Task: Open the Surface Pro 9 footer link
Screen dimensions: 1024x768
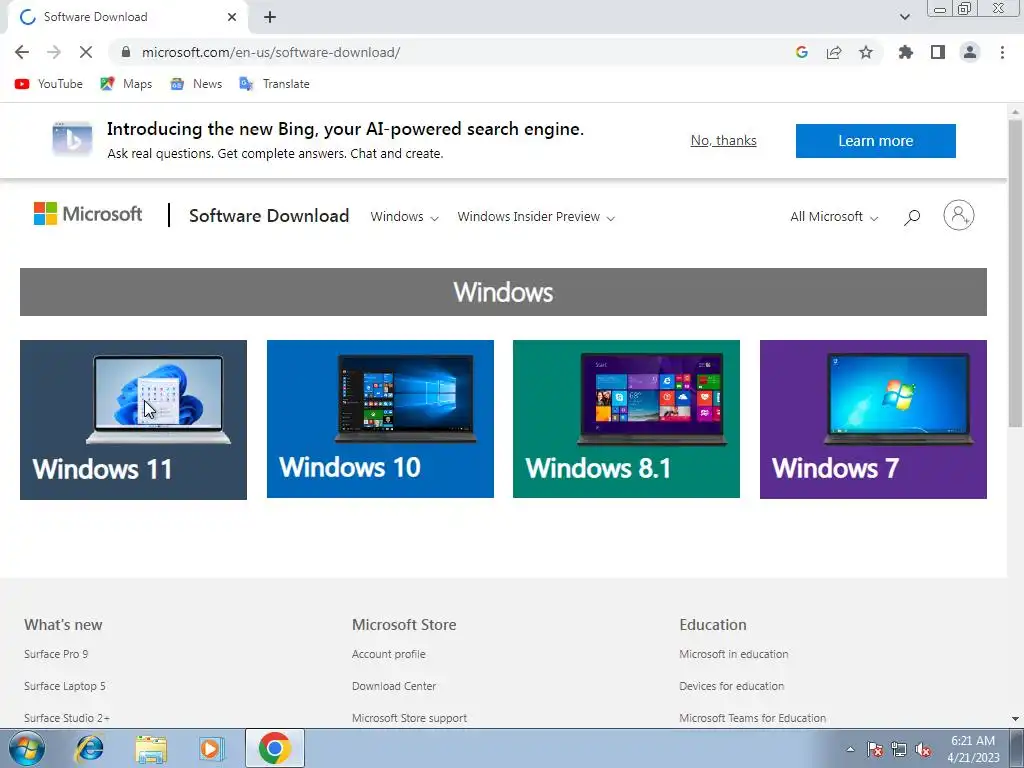Action: click(x=56, y=654)
